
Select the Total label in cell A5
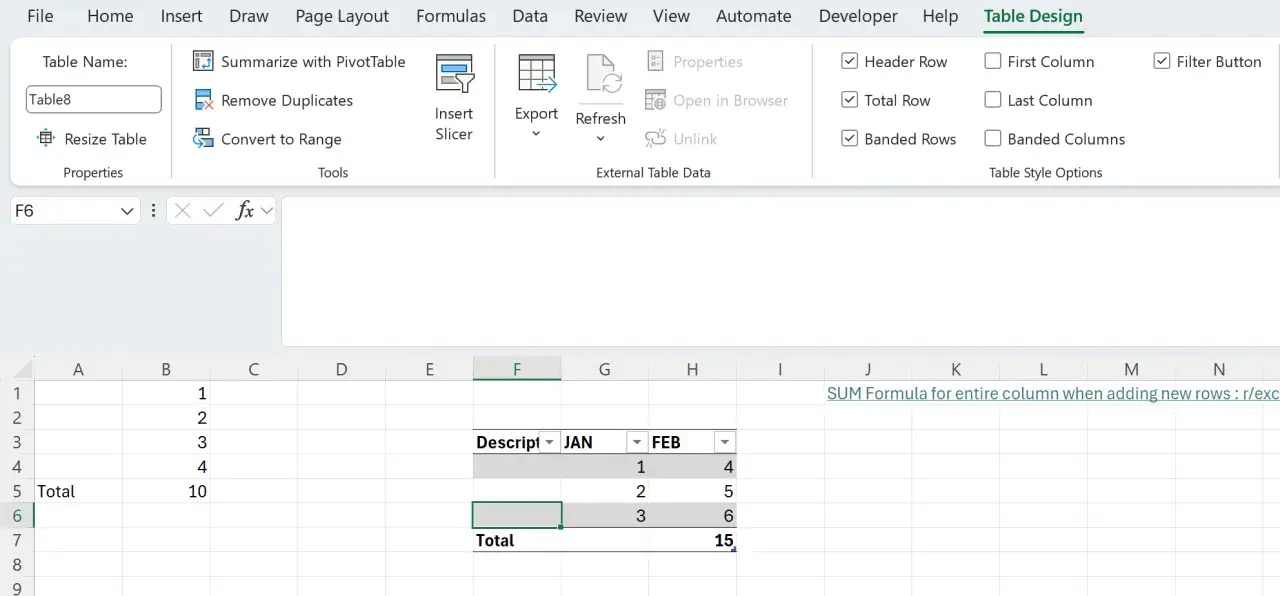pyautogui.click(x=78, y=491)
